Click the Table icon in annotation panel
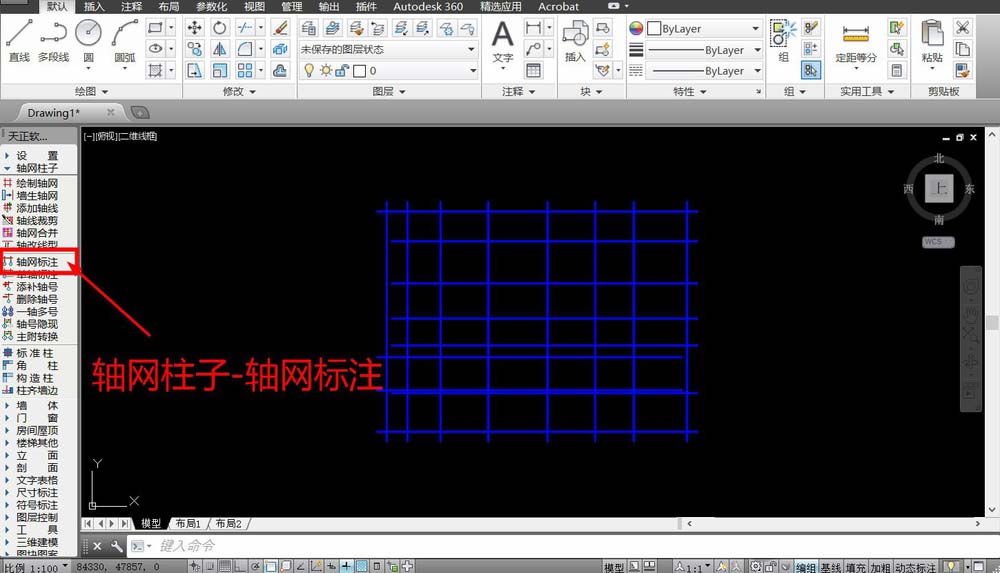Screen dimensions: 1000x573 (533, 70)
